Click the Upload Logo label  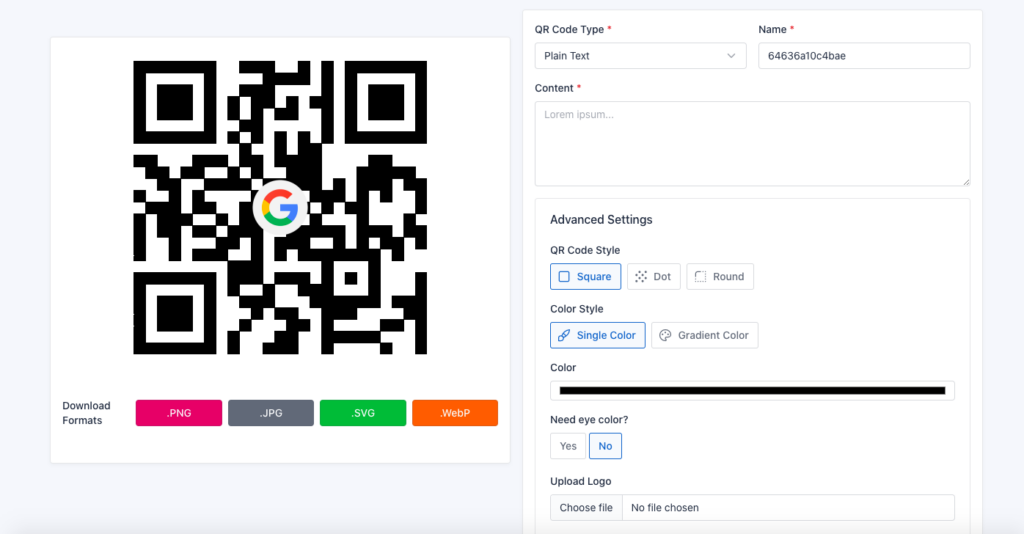581,481
